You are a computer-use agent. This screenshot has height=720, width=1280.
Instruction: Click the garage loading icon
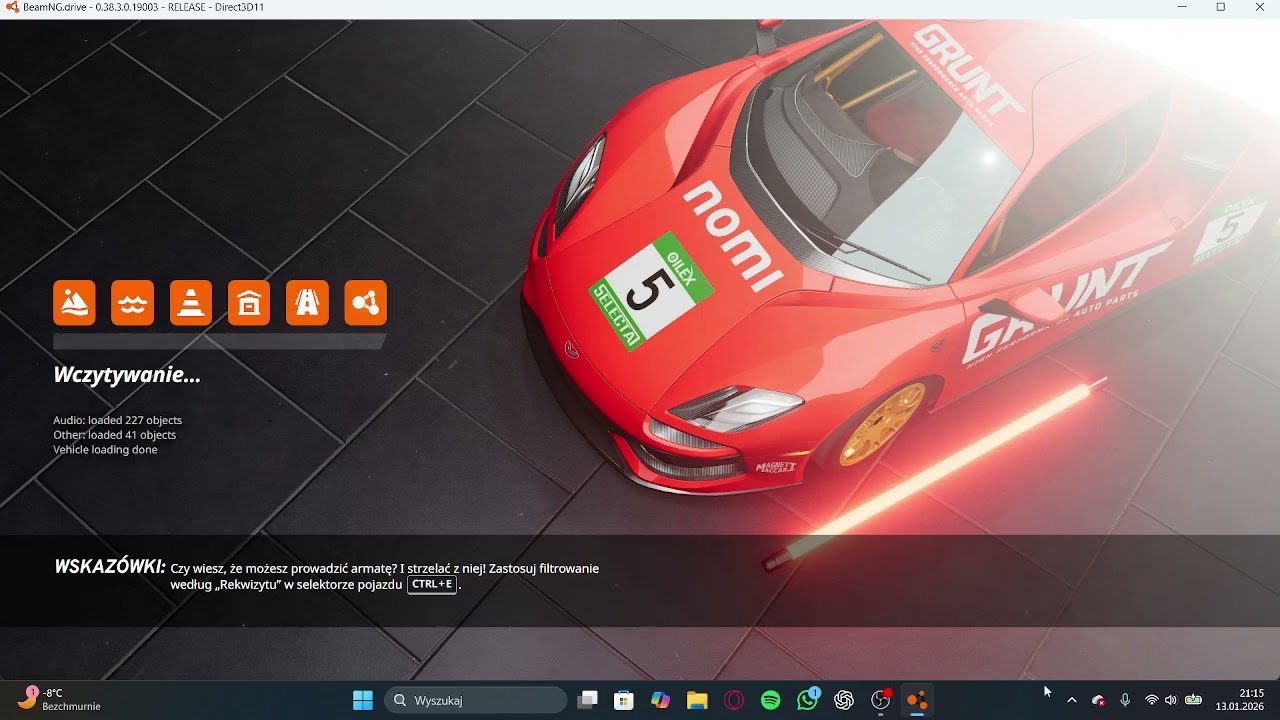pos(249,303)
